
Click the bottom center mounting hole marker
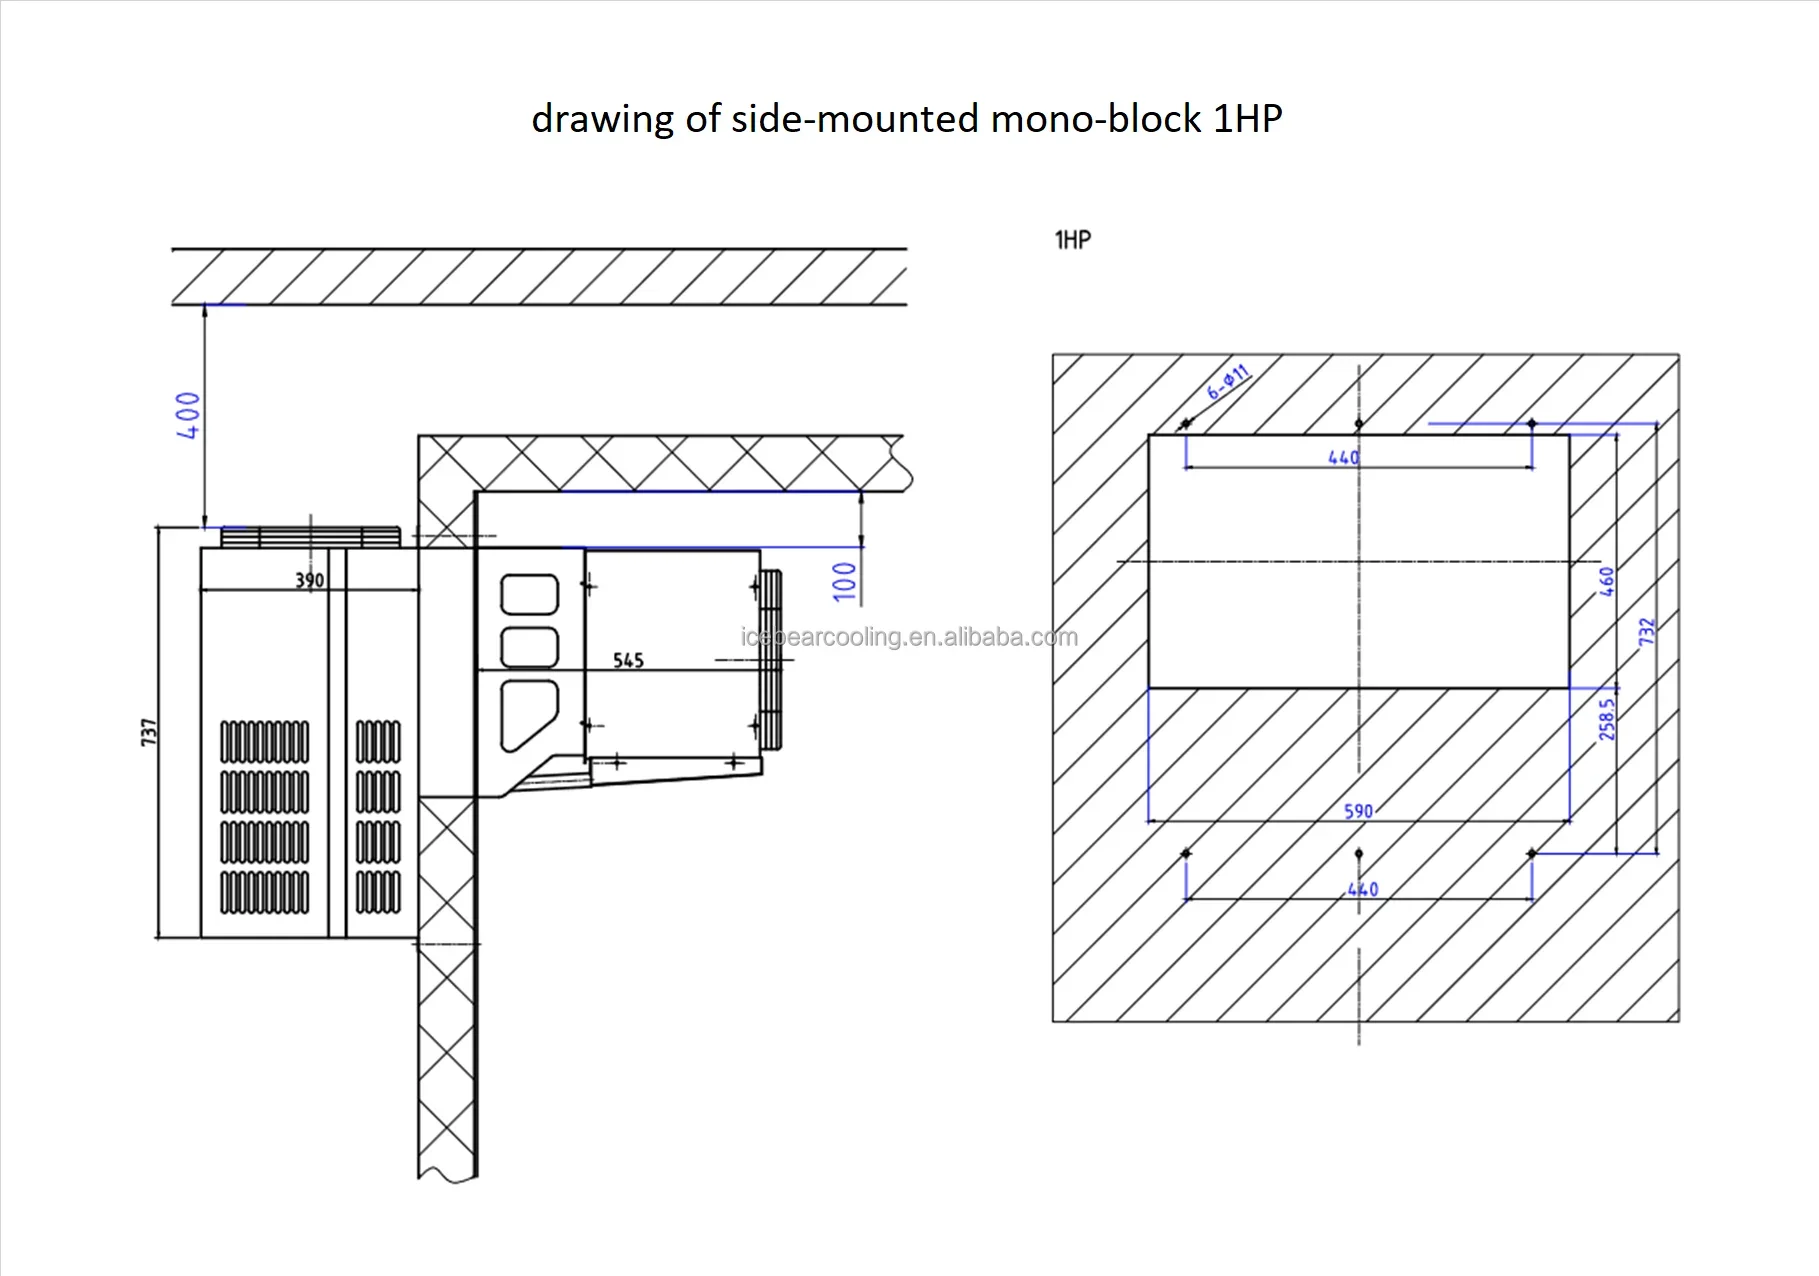click(1358, 853)
